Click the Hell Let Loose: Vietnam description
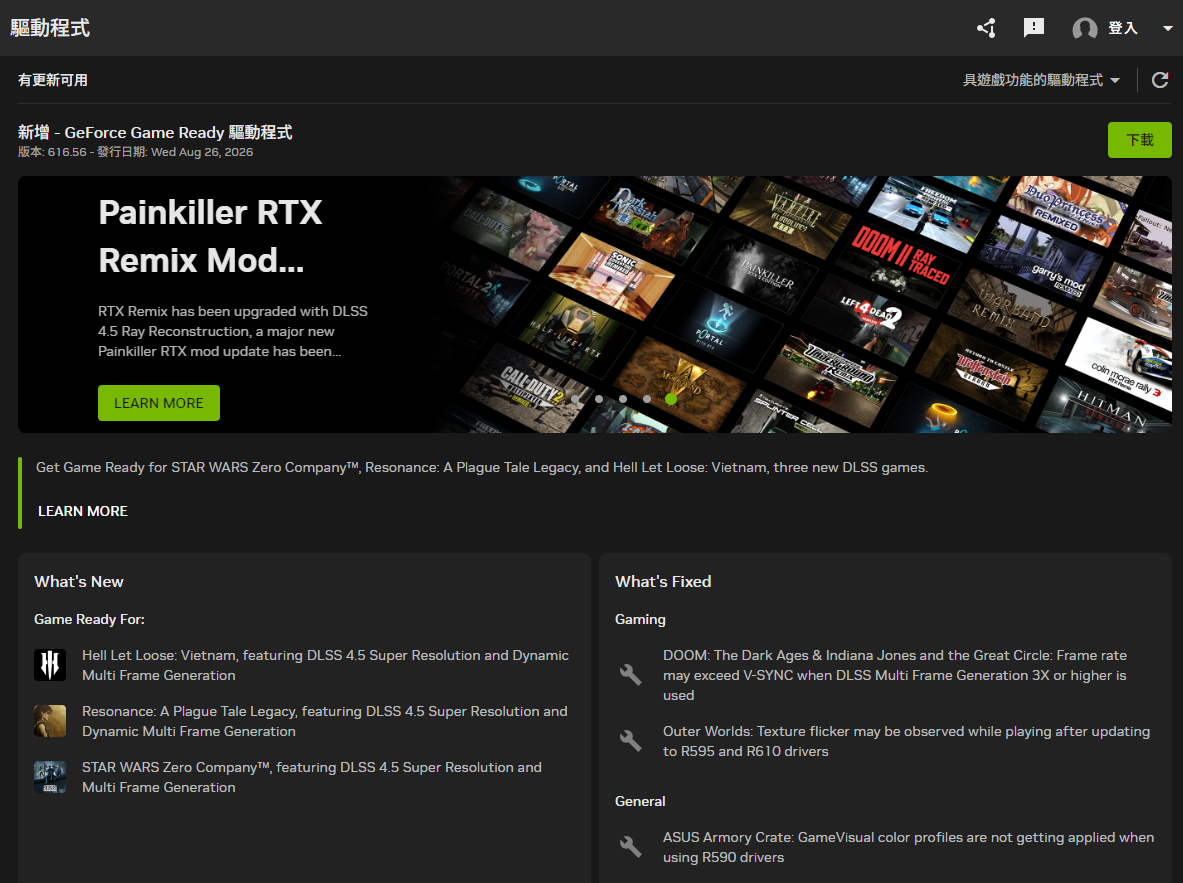Screen dimensions: 1183x883 pos(325,665)
